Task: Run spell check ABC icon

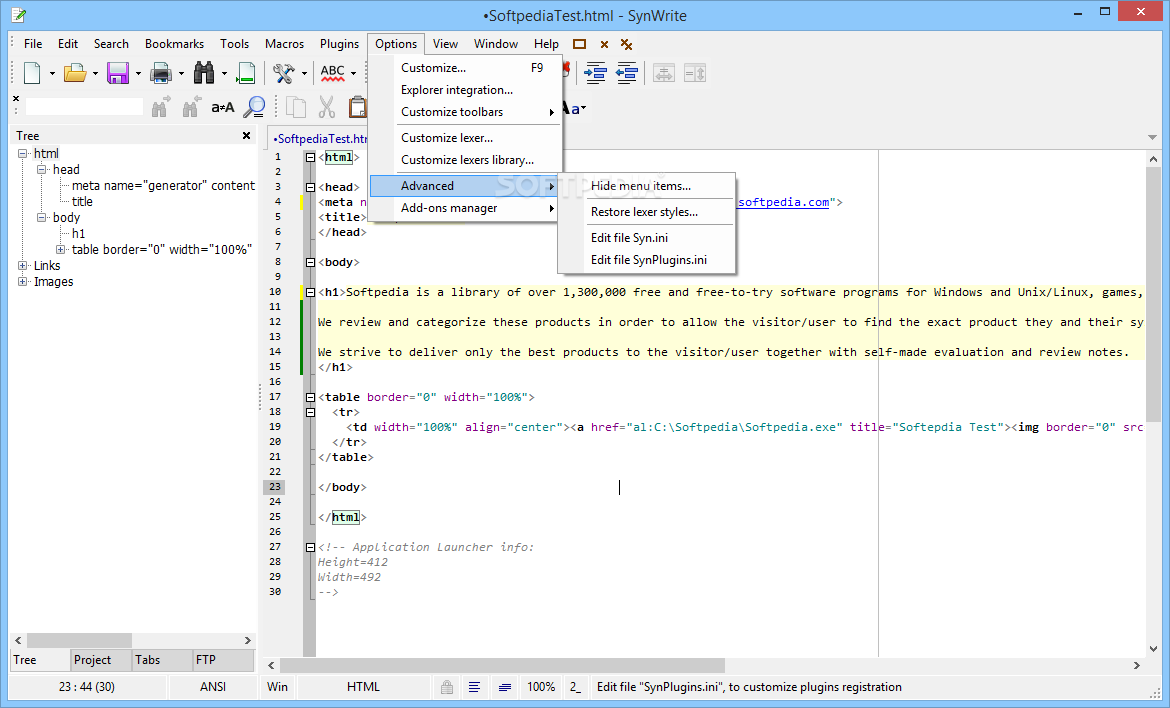Action: (x=333, y=73)
